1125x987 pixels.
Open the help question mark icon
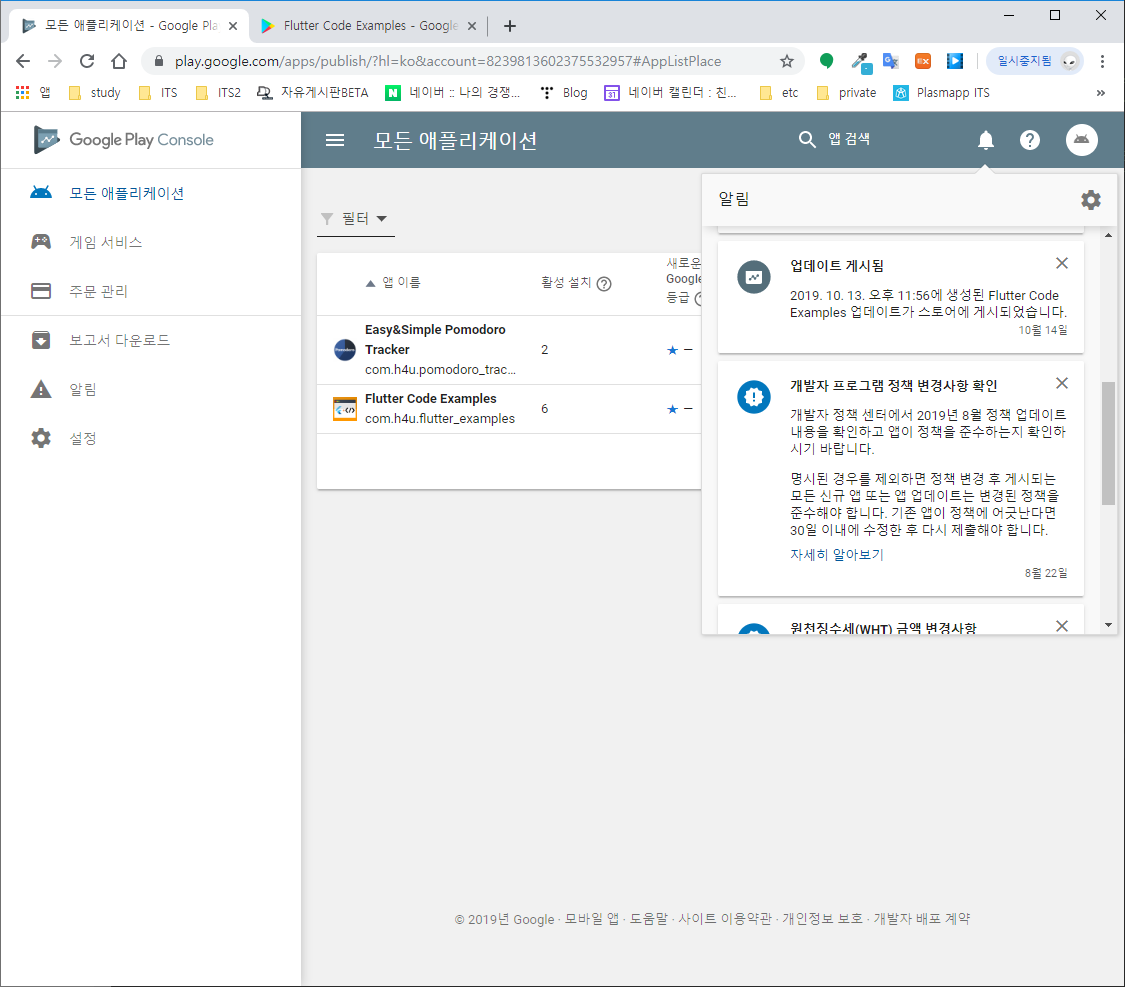click(1030, 140)
